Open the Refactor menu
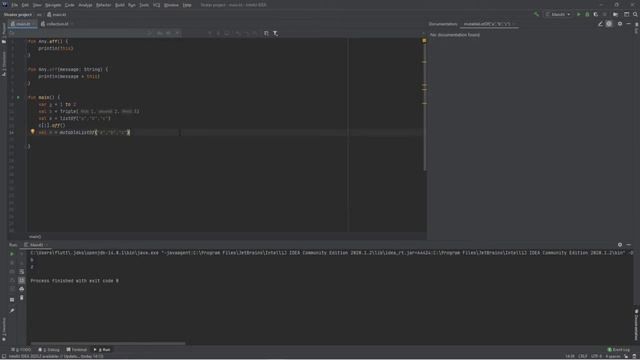This screenshot has width=640, height=360. click(x=104, y=5)
